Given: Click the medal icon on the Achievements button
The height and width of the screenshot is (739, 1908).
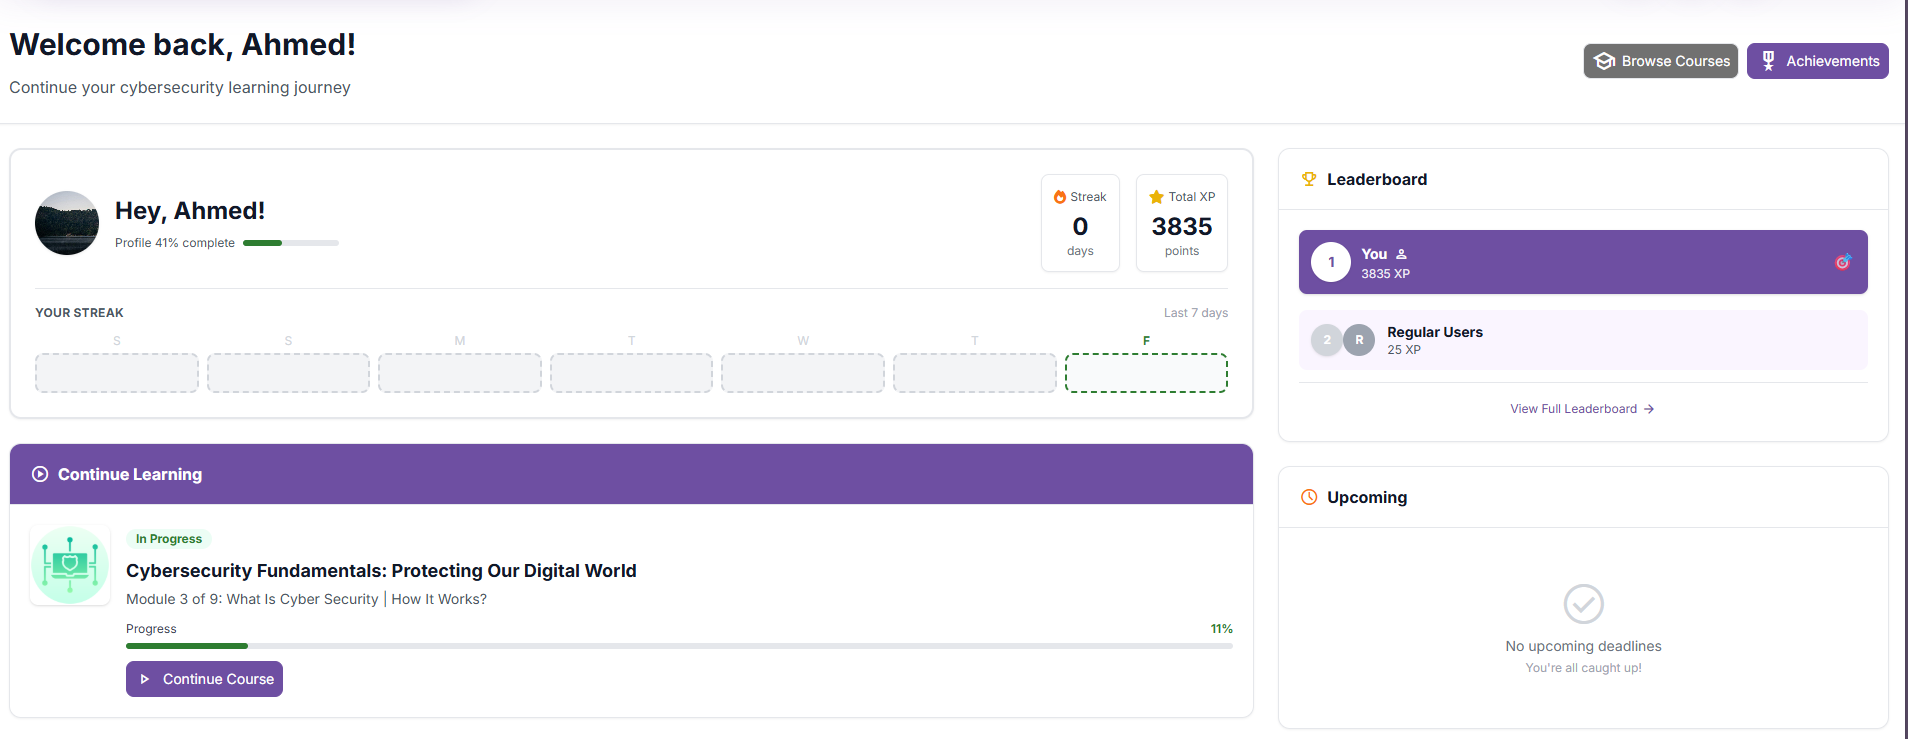Looking at the screenshot, I should tap(1768, 60).
